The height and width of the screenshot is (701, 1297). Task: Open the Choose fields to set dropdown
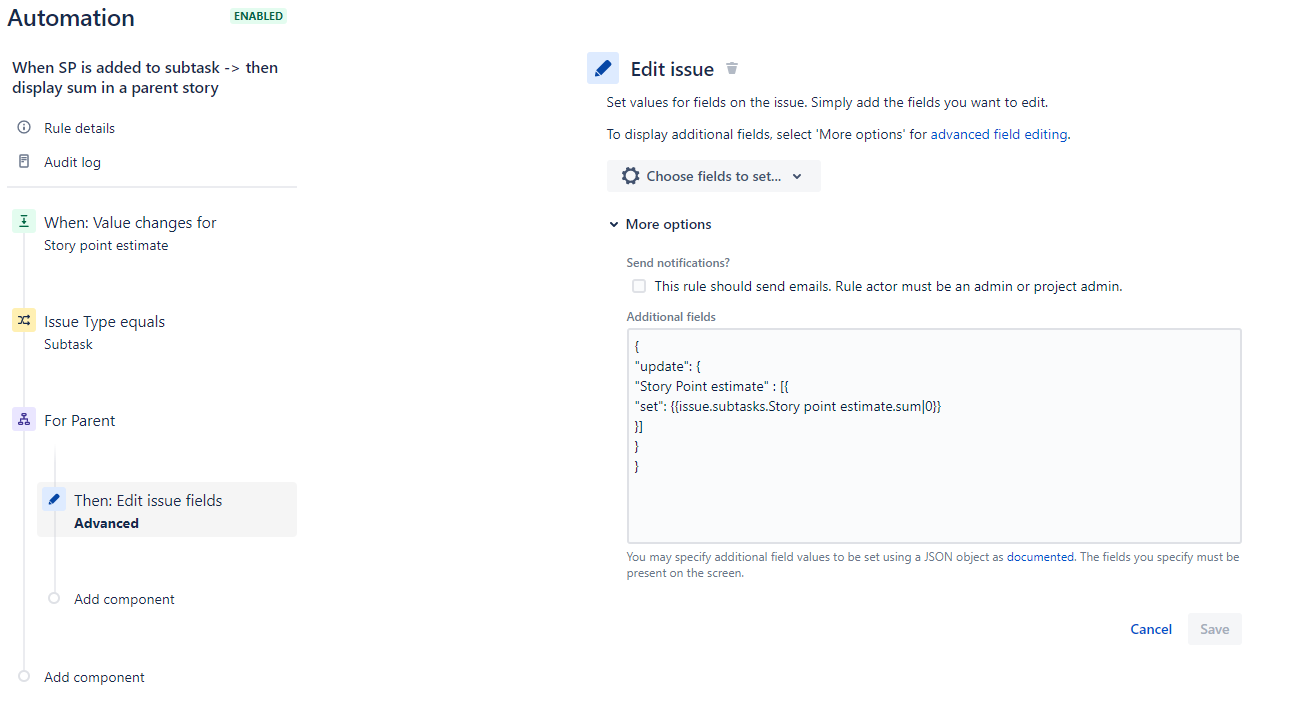click(x=713, y=175)
